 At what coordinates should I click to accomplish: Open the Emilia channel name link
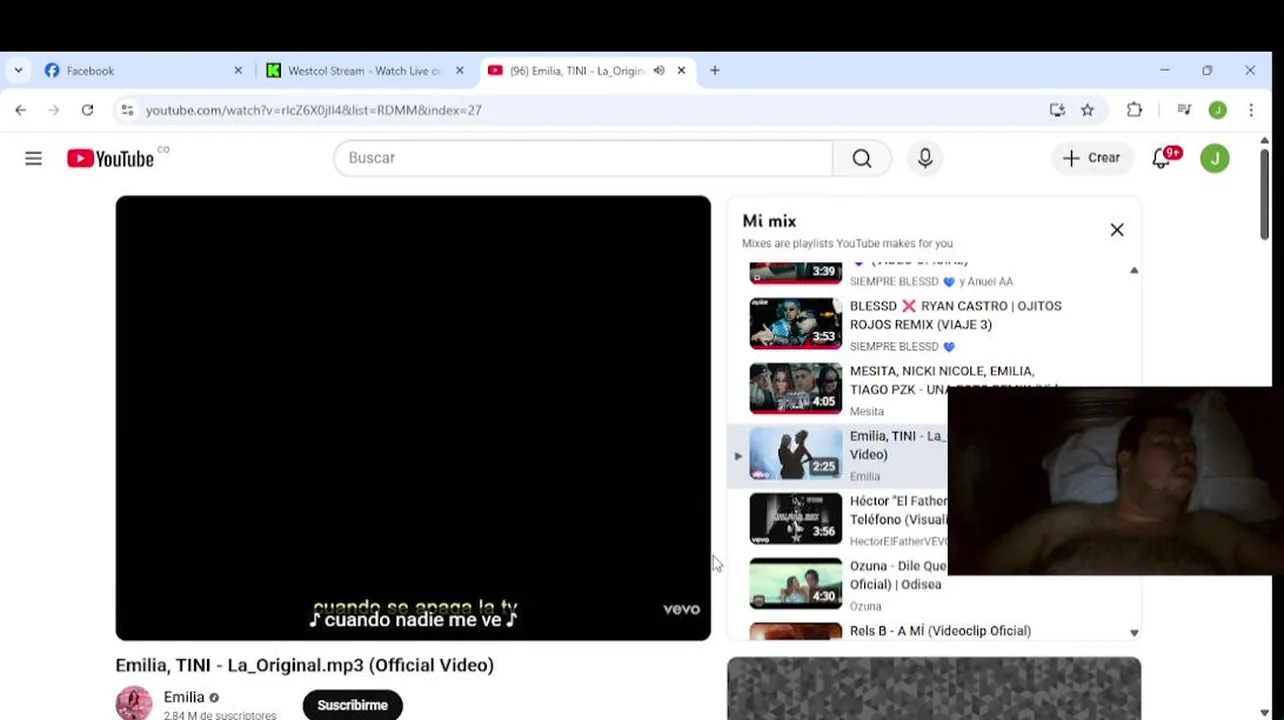[184, 697]
